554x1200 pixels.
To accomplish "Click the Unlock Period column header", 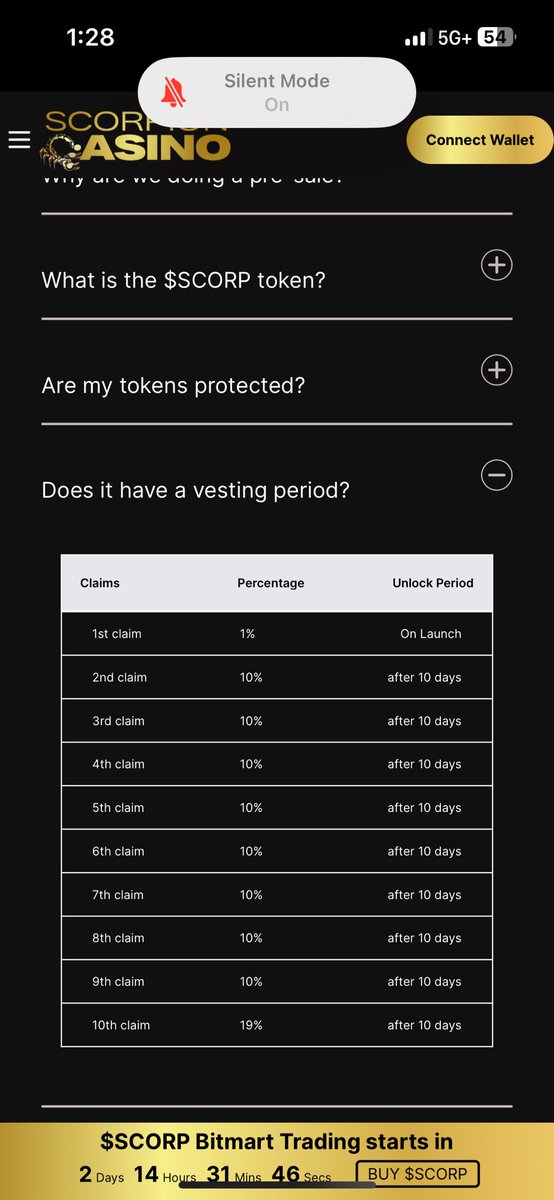I will click(x=433, y=583).
